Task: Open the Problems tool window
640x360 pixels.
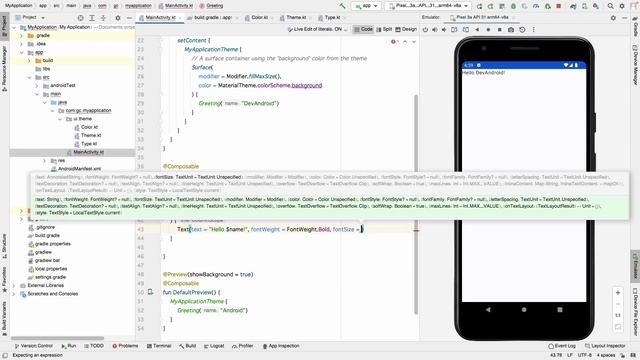Action: click(125, 346)
